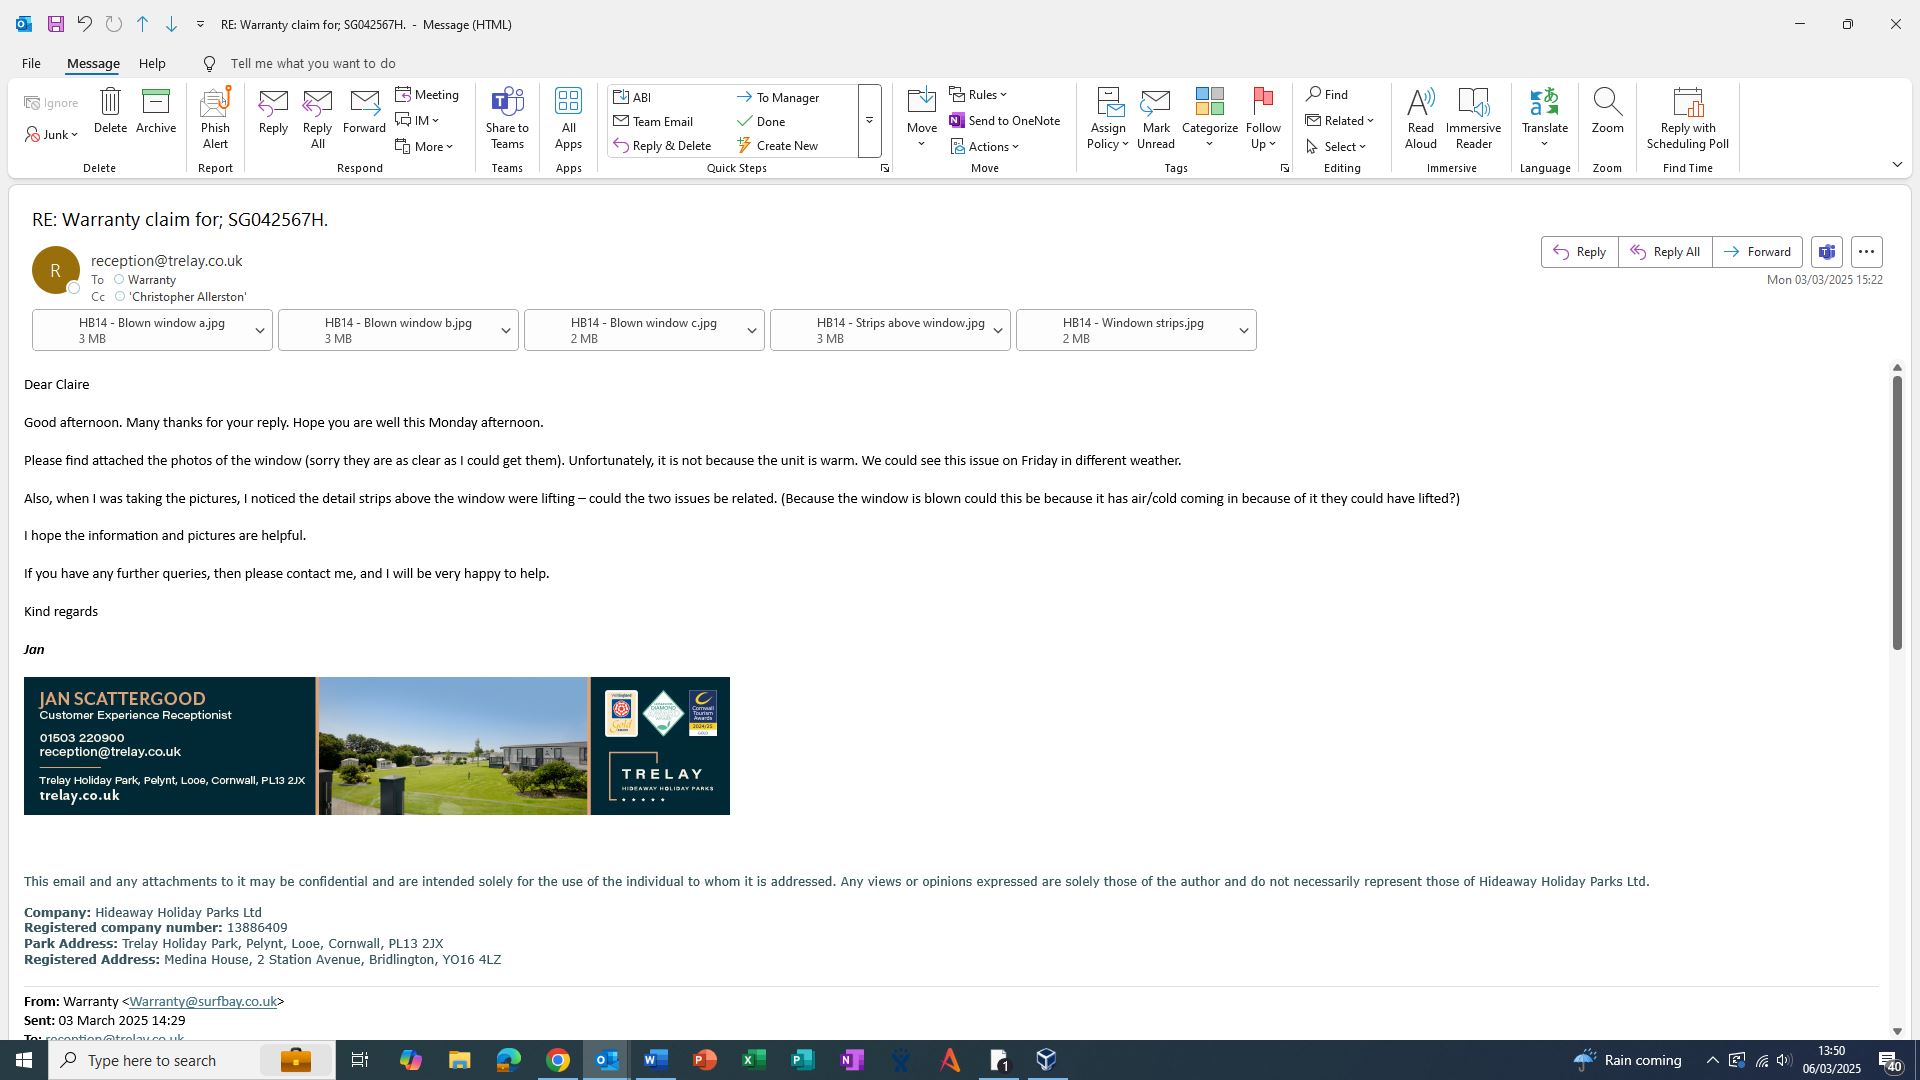Expand the Quick Steps gallery arrow
The width and height of the screenshot is (1920, 1080).
869,121
